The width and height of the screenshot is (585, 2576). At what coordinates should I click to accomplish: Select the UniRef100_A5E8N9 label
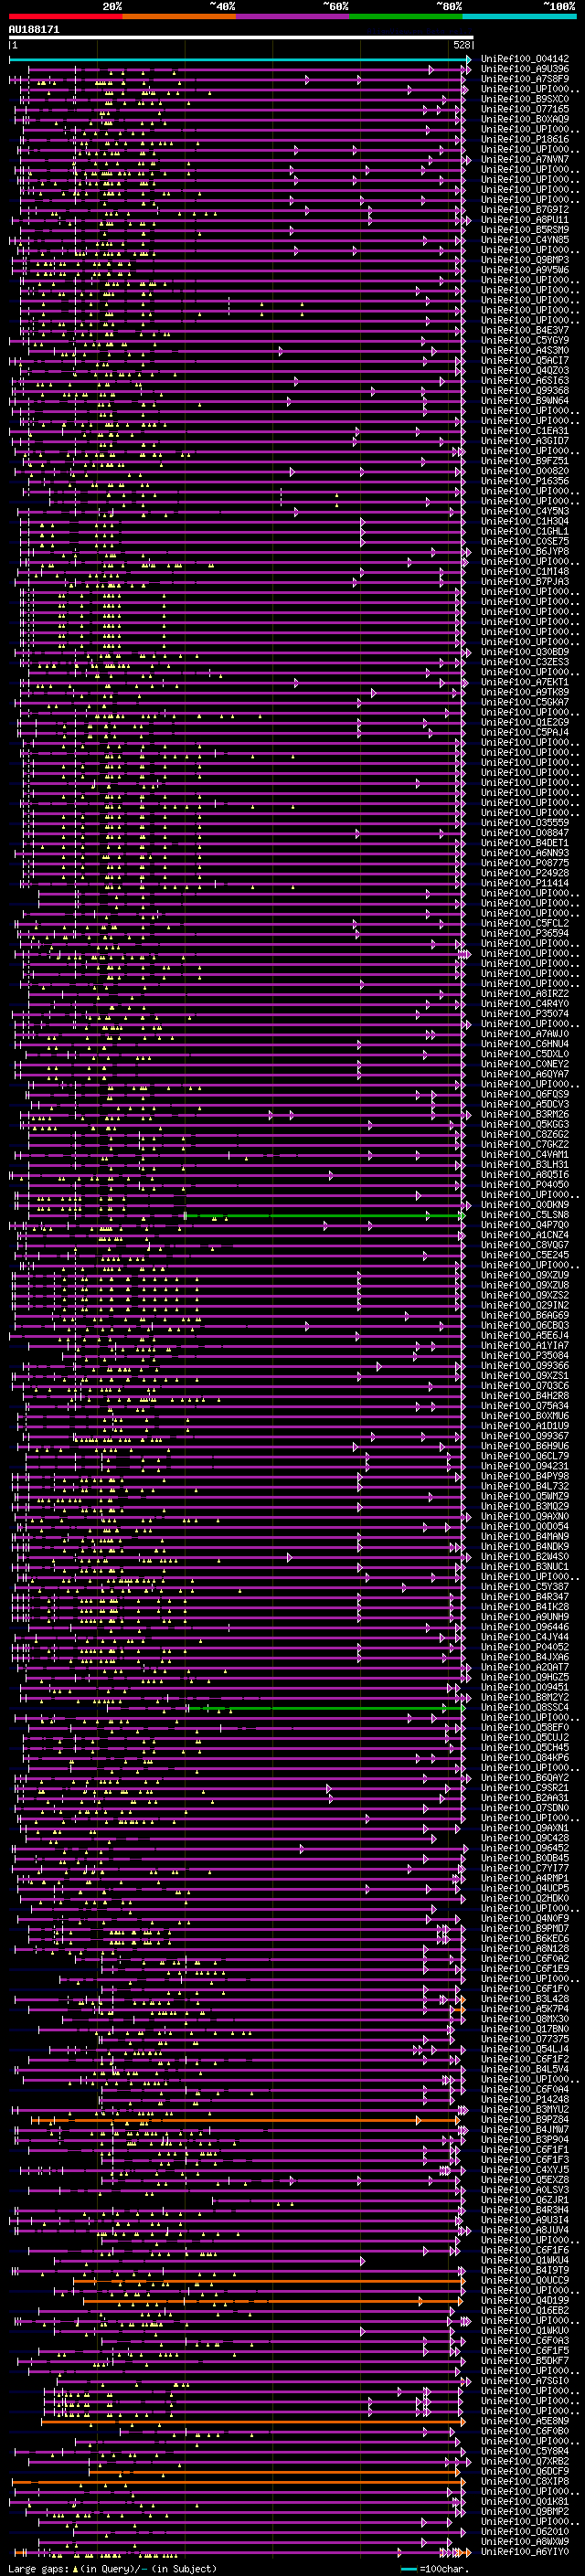pyautogui.click(x=525, y=2421)
